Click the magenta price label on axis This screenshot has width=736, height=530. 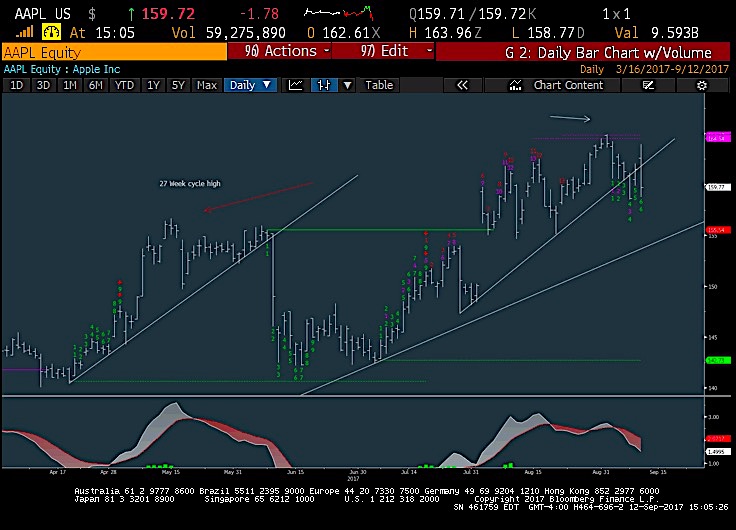pos(718,138)
